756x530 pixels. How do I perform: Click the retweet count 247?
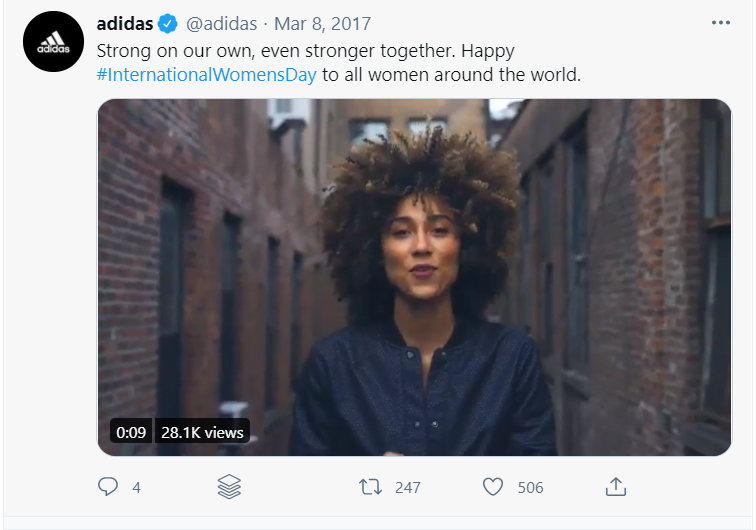[408, 488]
